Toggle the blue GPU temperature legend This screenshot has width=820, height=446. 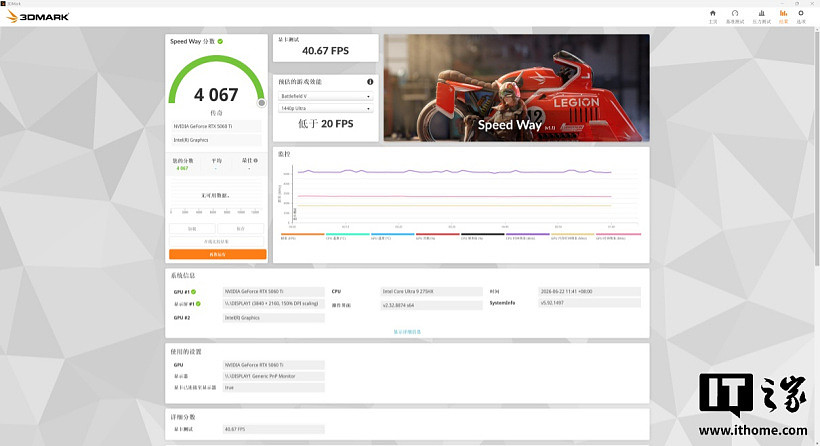click(392, 236)
